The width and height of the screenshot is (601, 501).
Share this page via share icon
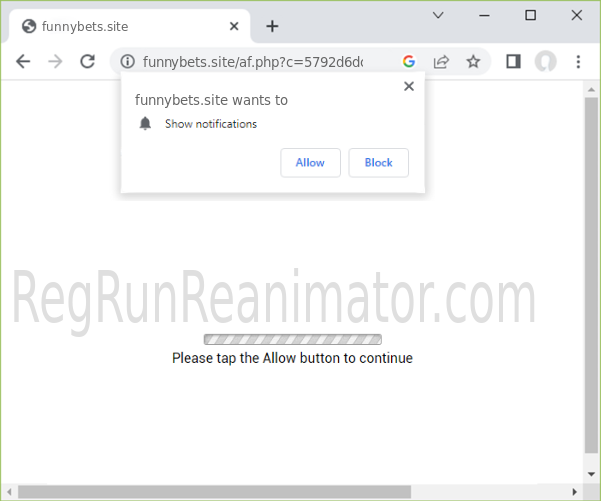[x=441, y=62]
